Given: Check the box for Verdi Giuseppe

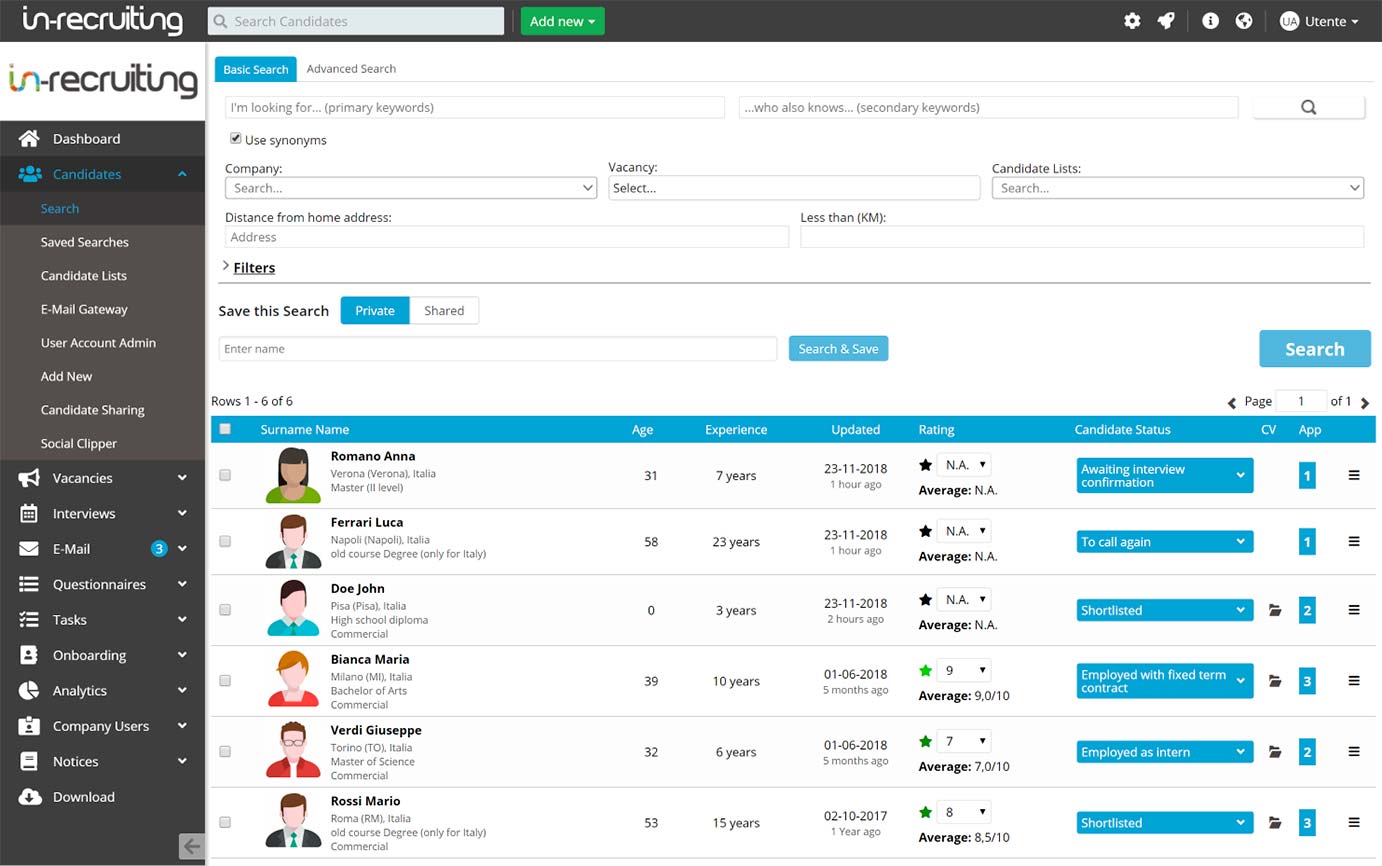Looking at the screenshot, I should tap(225, 751).
